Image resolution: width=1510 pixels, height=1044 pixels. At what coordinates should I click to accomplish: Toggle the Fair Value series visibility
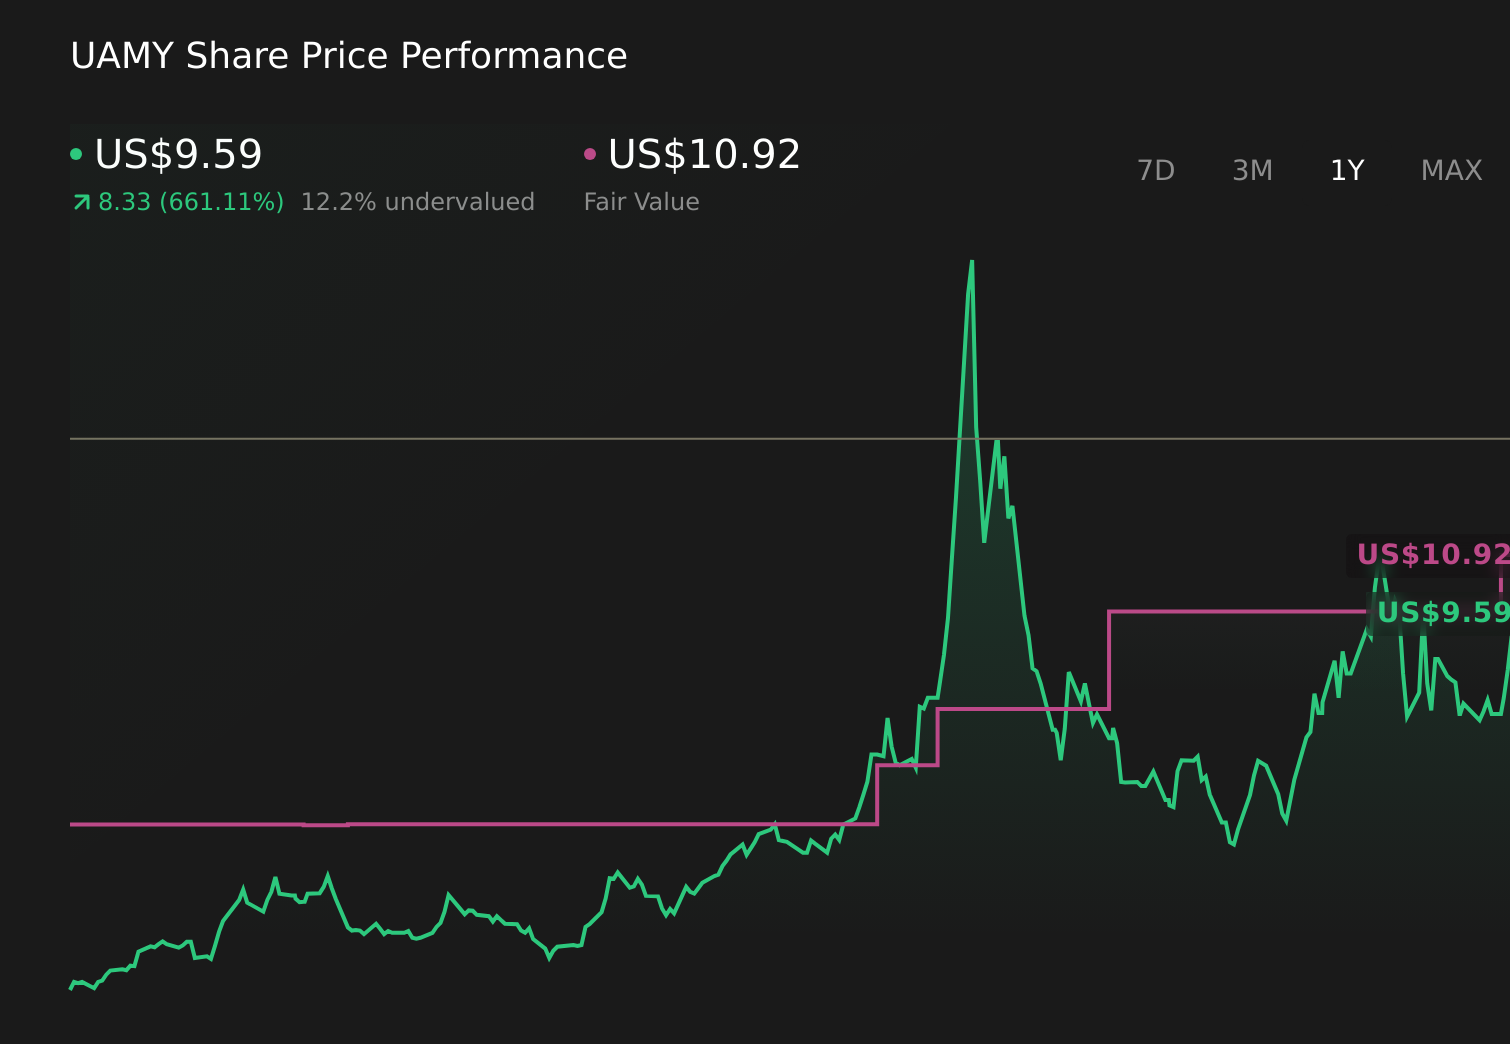(x=641, y=201)
